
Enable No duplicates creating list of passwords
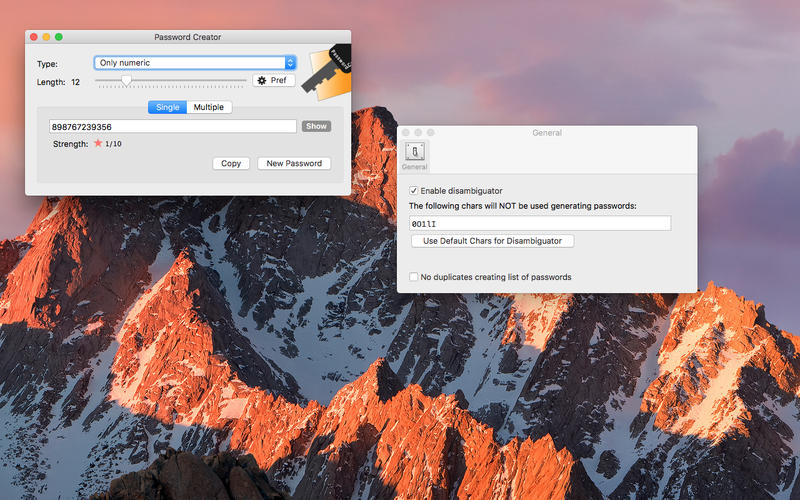tap(414, 277)
